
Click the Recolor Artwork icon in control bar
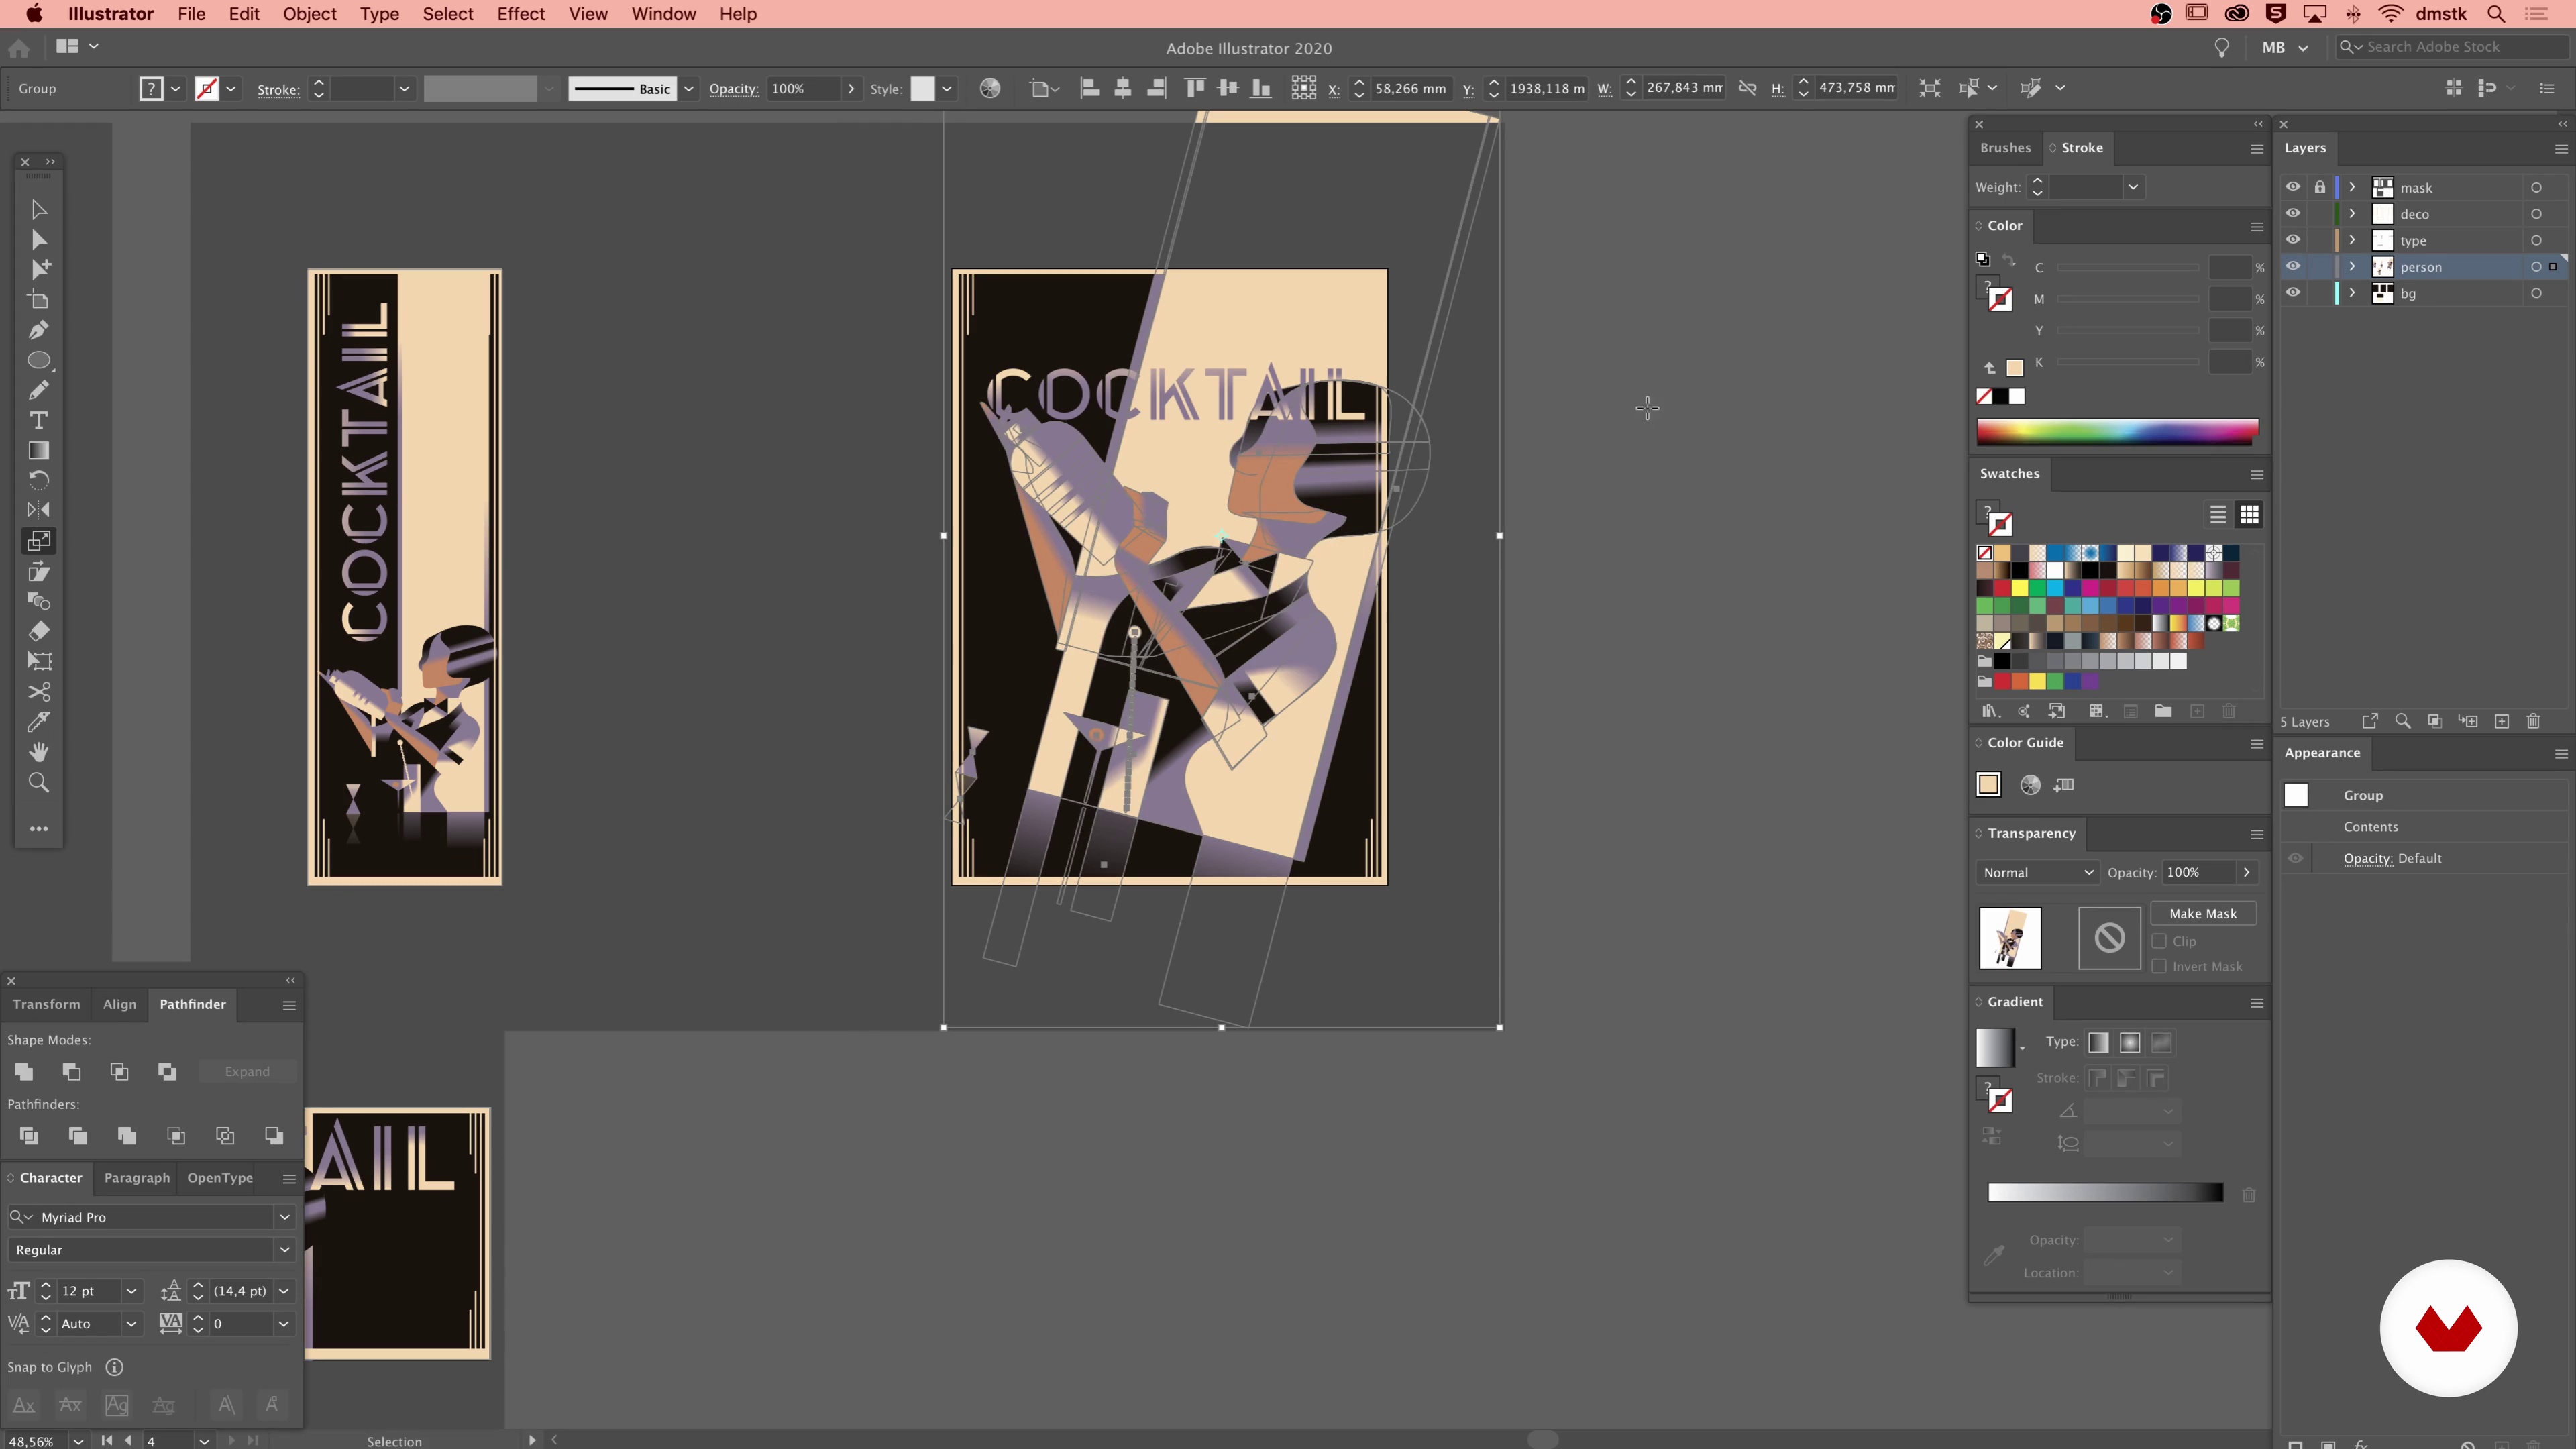pos(989,88)
